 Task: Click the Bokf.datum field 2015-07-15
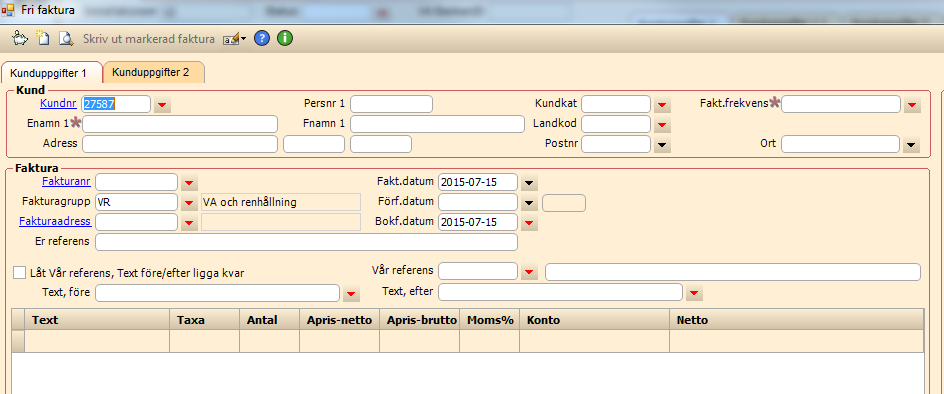pyautogui.click(x=478, y=222)
